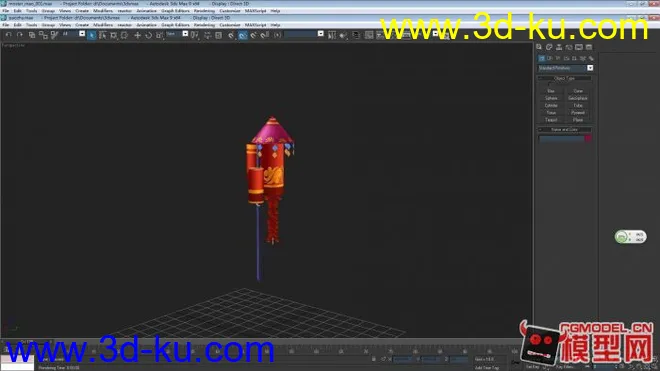Image resolution: width=660 pixels, height=371 pixels.
Task: Open the Rendering menu
Action: [204, 25]
